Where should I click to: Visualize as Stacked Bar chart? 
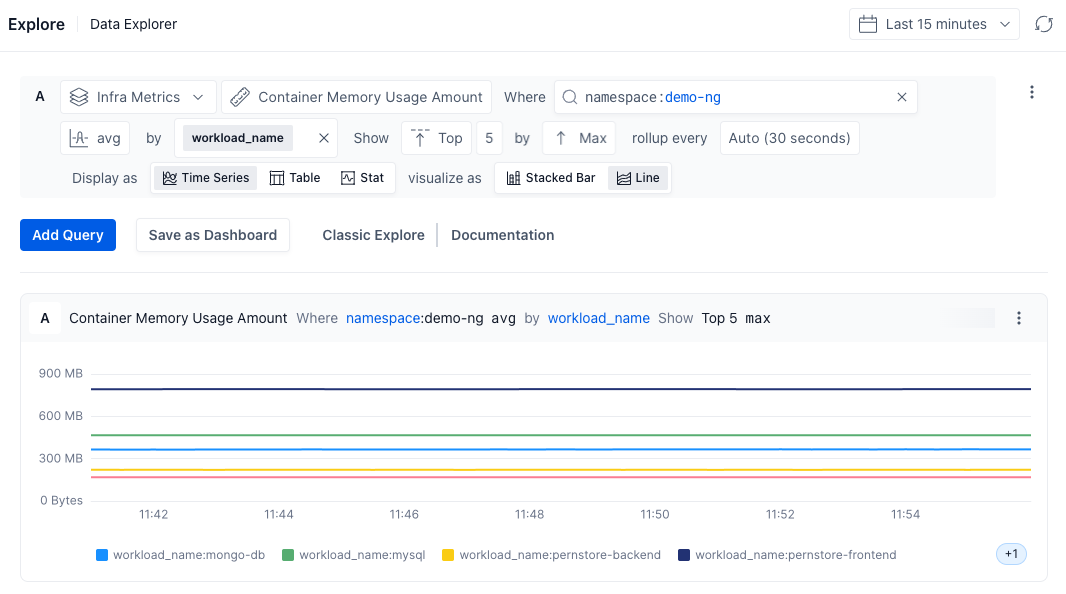[x=551, y=178]
